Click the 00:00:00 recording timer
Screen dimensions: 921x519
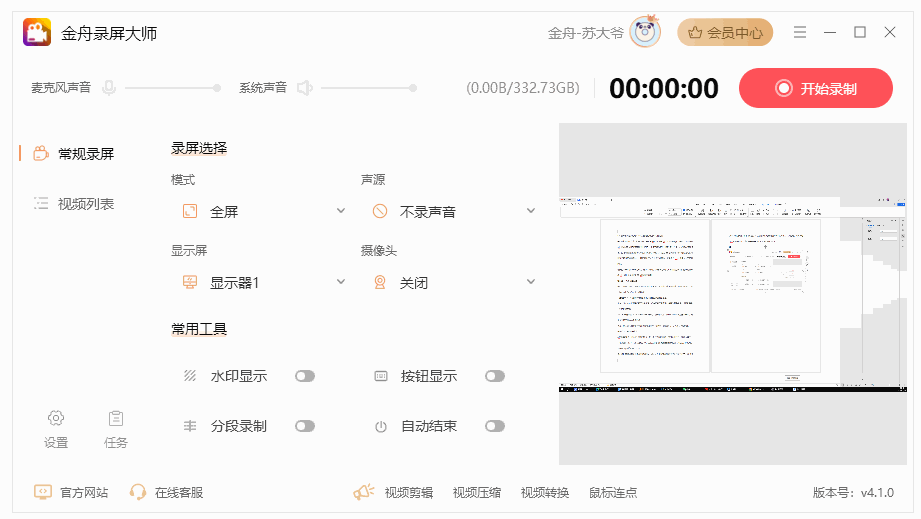tap(664, 89)
